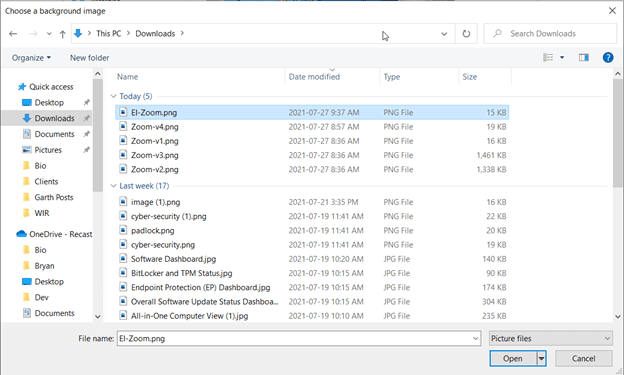Sort by Name column header
The width and height of the screenshot is (624, 375).
click(127, 77)
